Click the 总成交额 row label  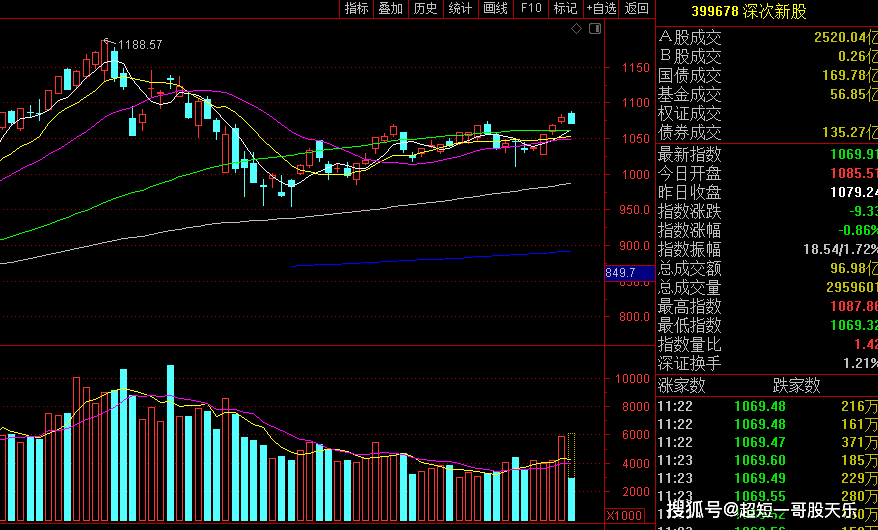pos(689,269)
